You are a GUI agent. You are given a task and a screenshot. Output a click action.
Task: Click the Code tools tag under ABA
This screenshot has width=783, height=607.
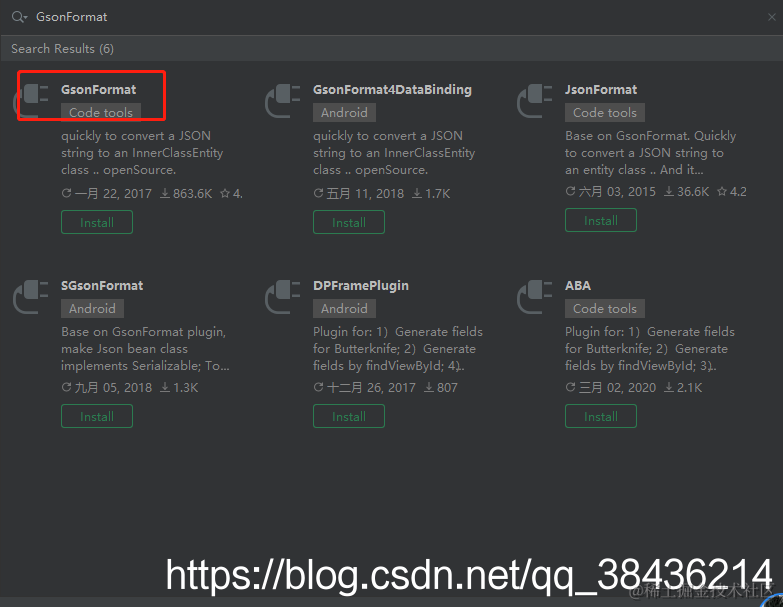coord(605,308)
